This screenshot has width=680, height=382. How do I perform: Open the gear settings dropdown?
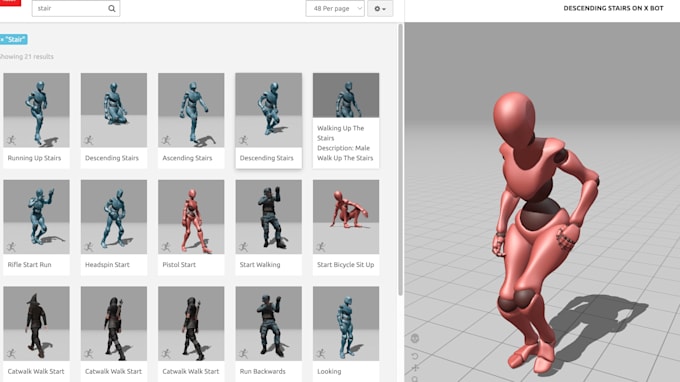pos(380,8)
